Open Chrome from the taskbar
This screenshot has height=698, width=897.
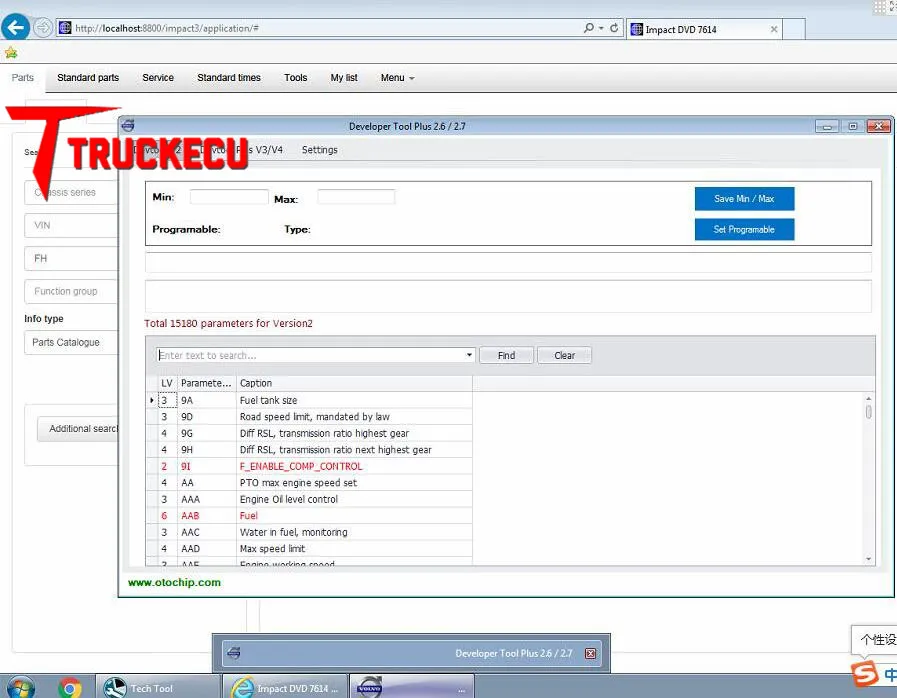70,688
